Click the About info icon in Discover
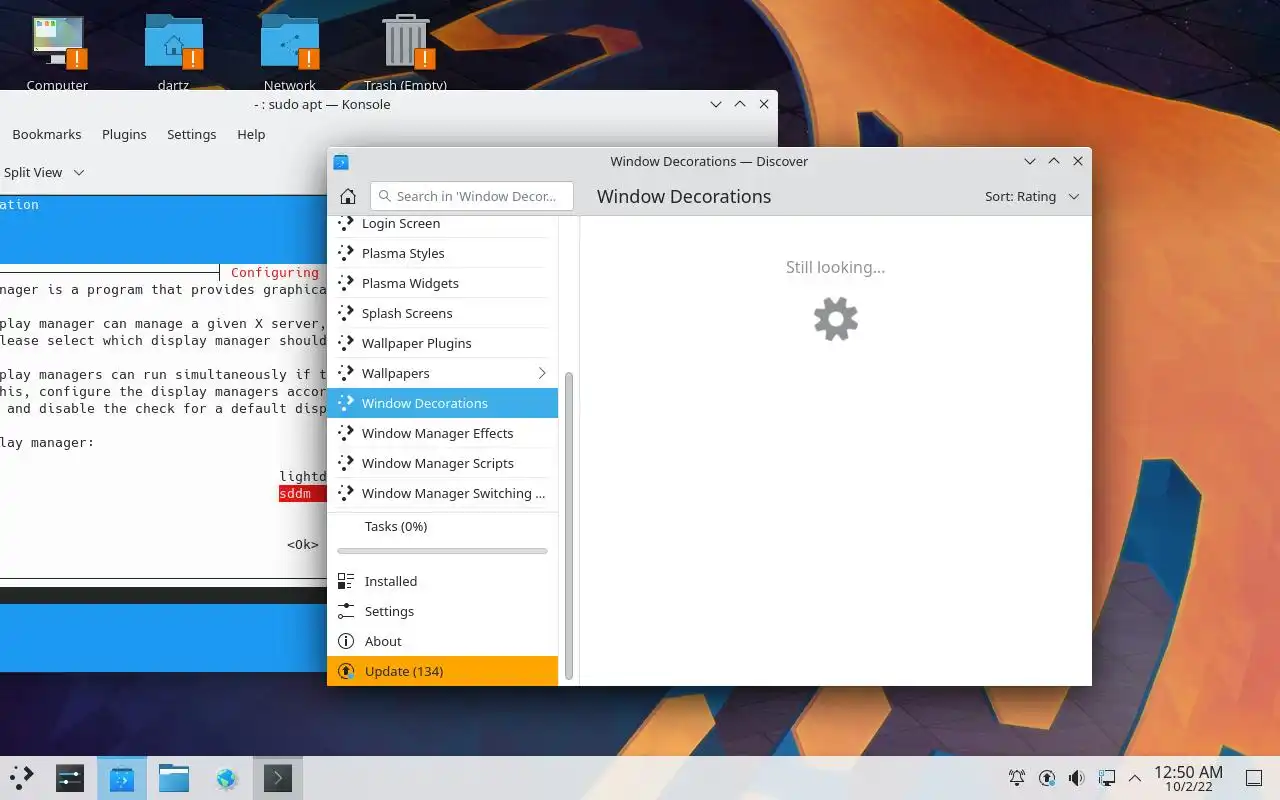The width and height of the screenshot is (1280, 800). click(346, 641)
